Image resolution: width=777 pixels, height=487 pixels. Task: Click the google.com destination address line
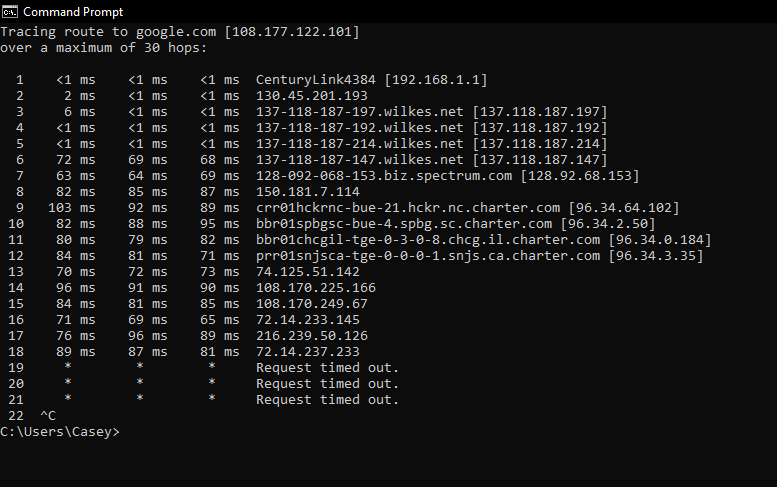click(180, 32)
